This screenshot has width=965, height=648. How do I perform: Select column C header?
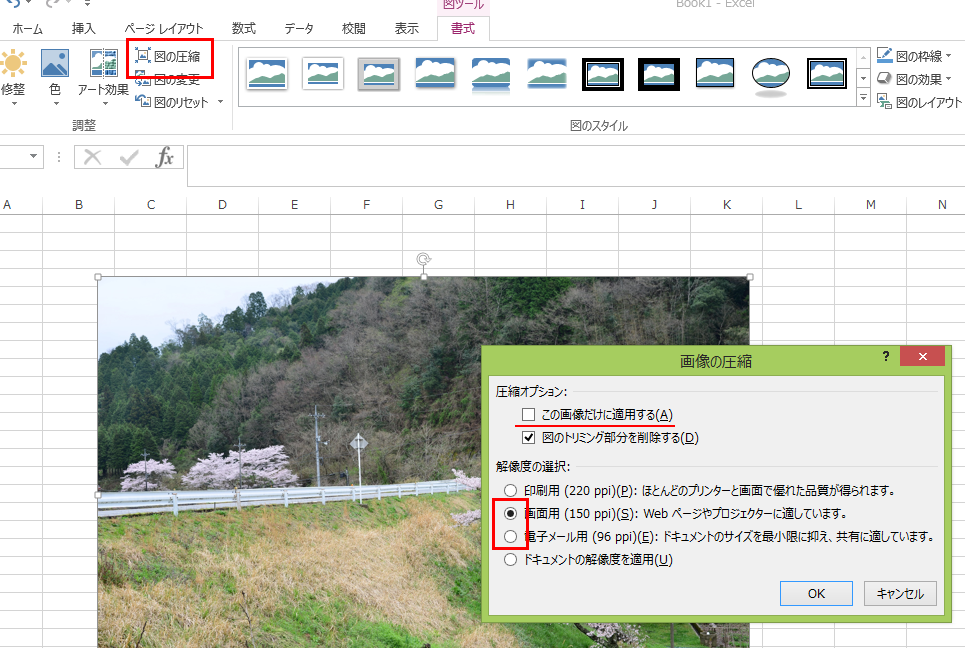pos(151,205)
